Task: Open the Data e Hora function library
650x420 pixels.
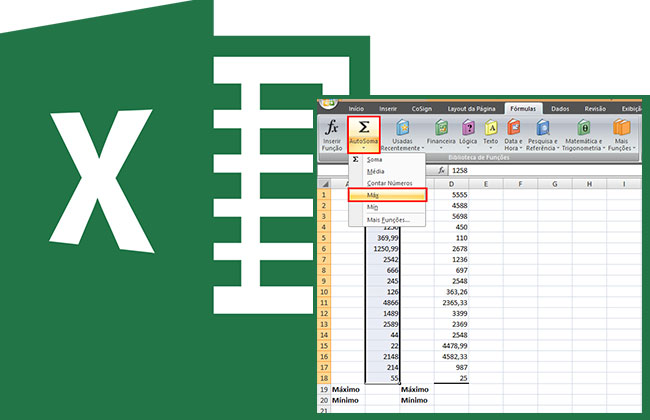Action: click(x=513, y=135)
